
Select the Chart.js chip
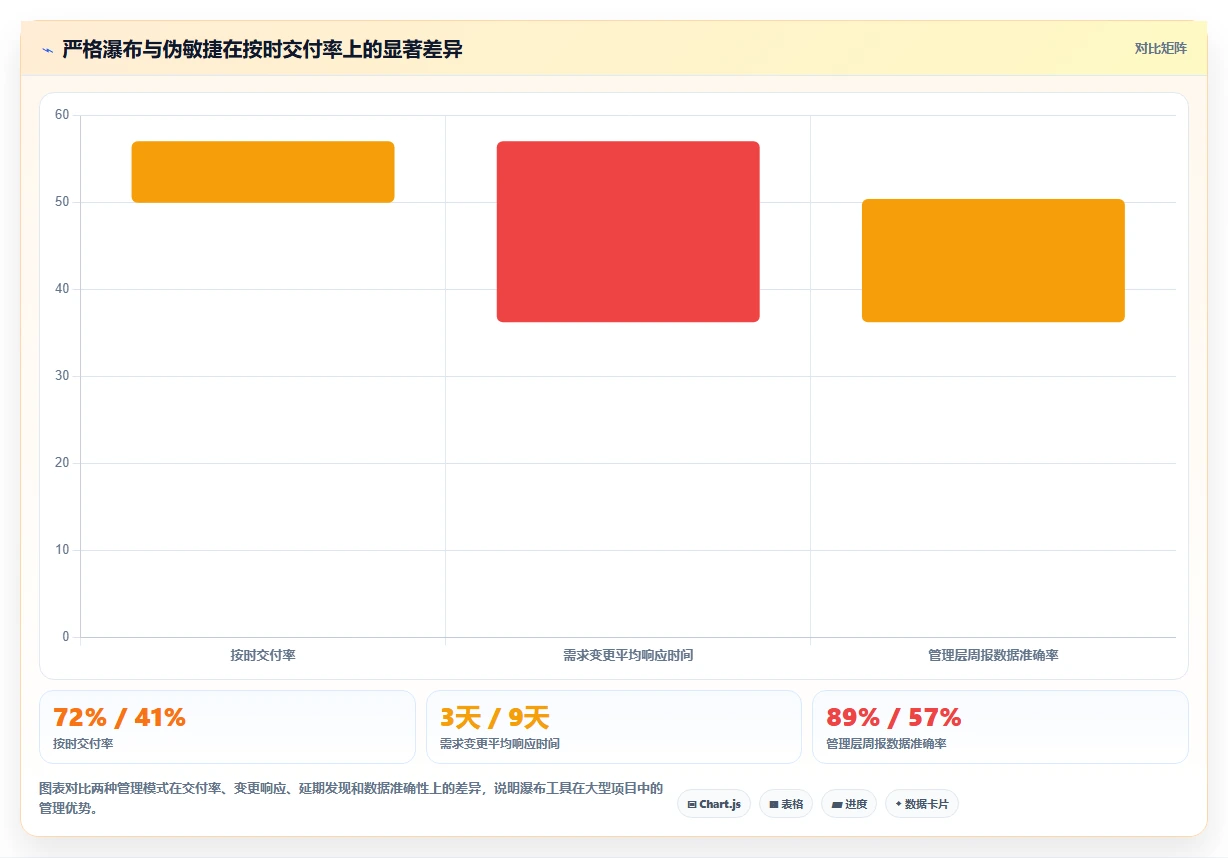(x=714, y=804)
